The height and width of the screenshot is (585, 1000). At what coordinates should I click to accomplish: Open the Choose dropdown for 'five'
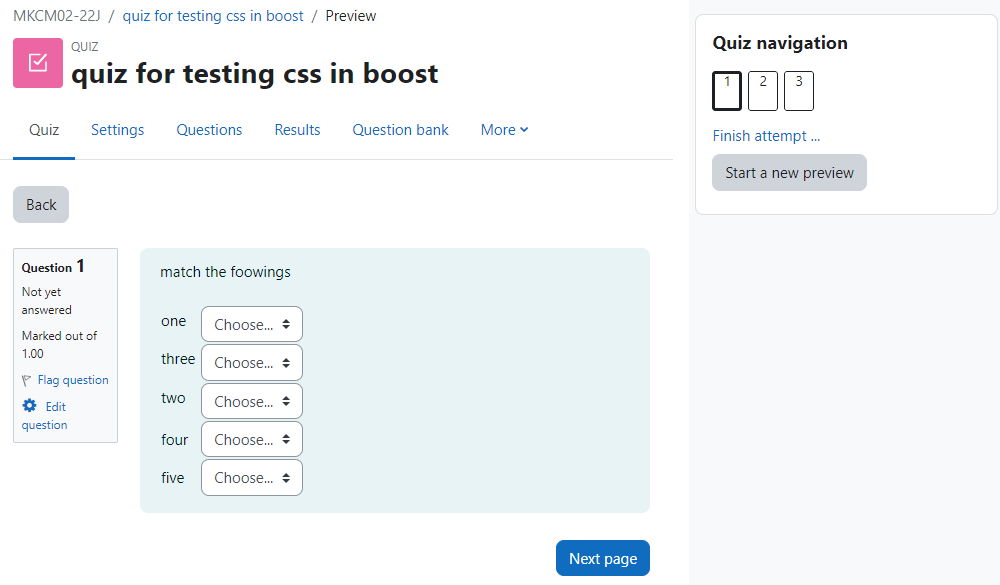click(x=252, y=478)
